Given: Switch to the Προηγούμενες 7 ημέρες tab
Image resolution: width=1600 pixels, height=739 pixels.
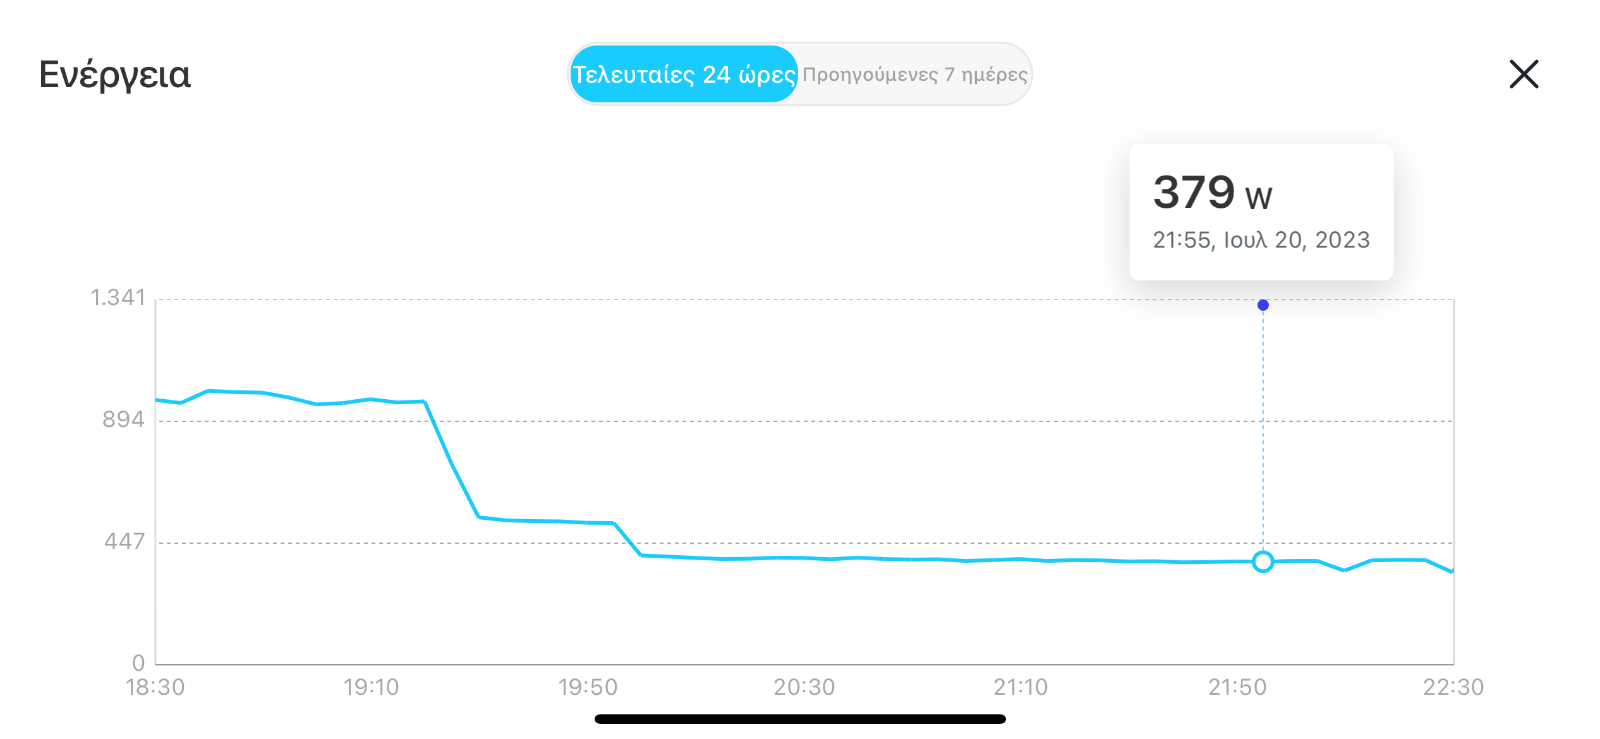Looking at the screenshot, I should pos(915,74).
